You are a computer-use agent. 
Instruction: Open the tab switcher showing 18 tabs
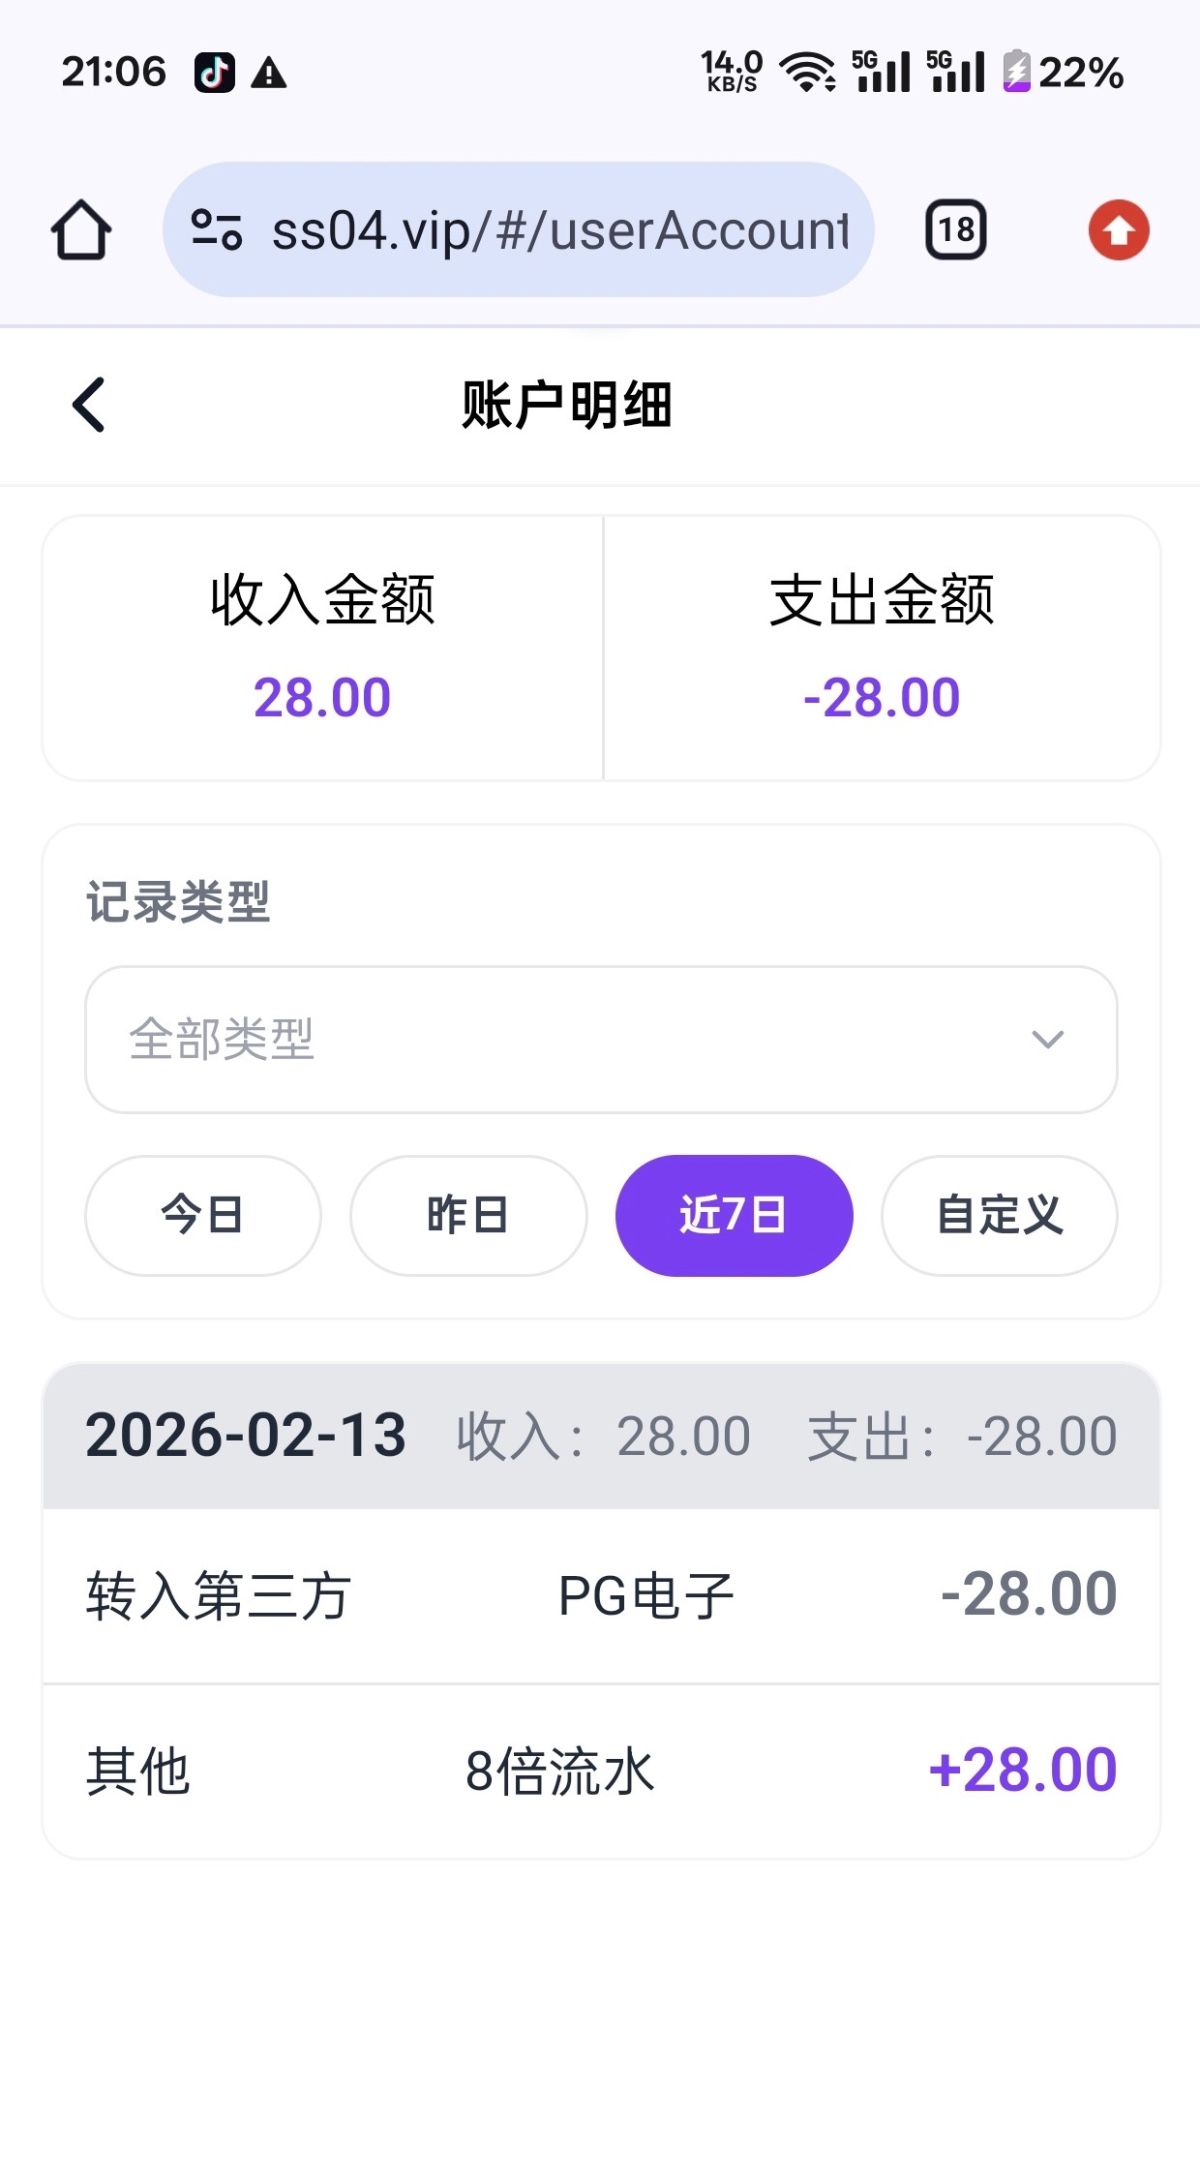click(955, 230)
